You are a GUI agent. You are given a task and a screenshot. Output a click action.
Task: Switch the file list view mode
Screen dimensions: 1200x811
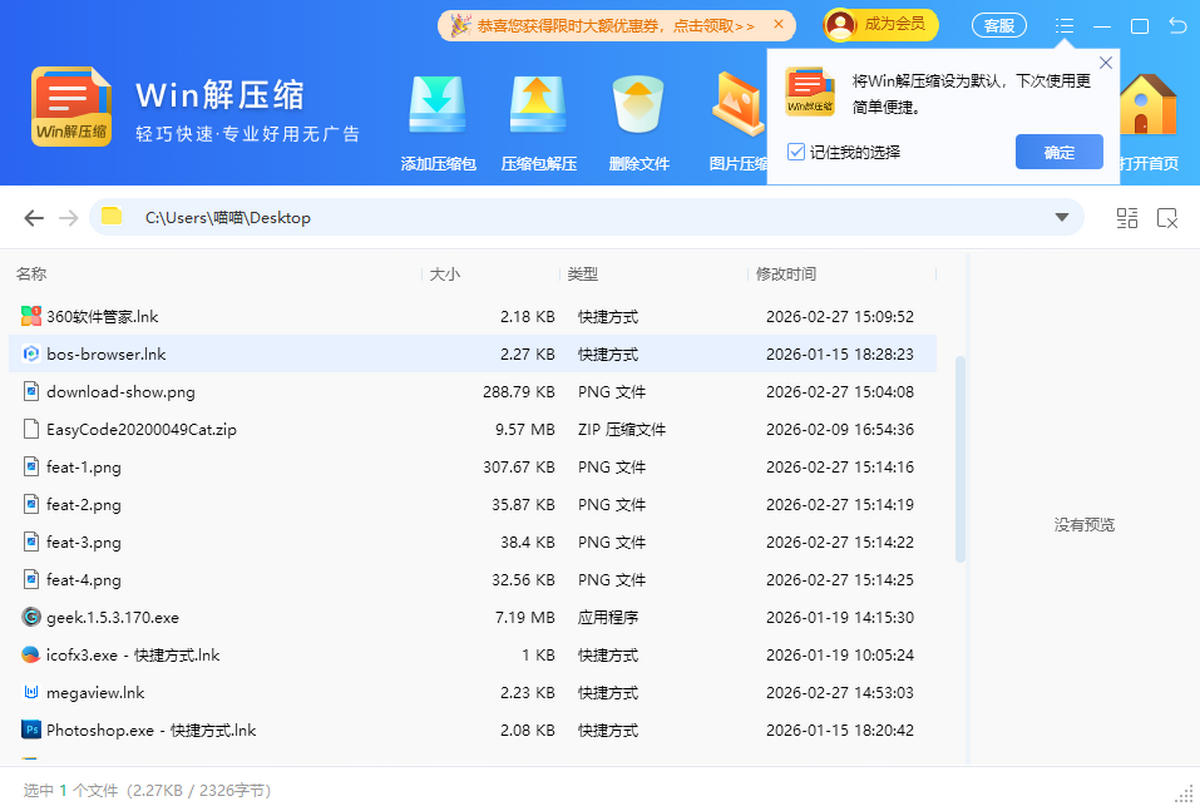(1127, 217)
